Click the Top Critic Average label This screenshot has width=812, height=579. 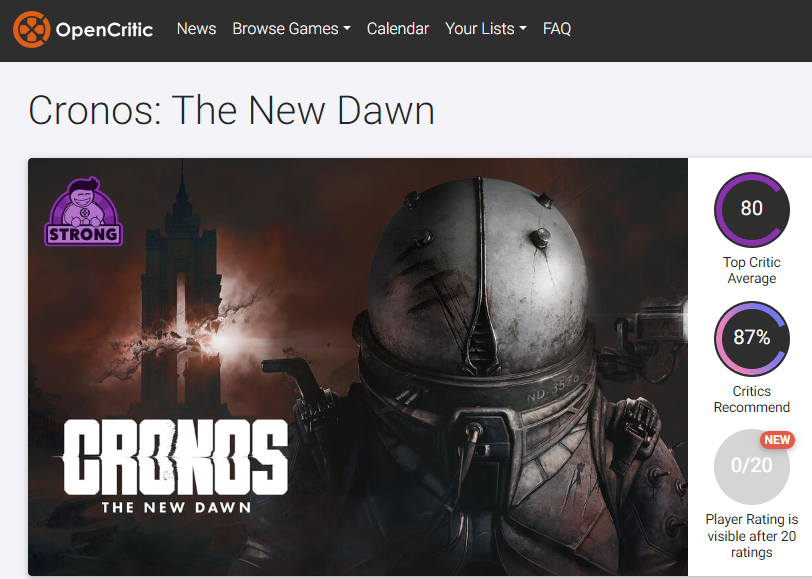[x=751, y=270]
